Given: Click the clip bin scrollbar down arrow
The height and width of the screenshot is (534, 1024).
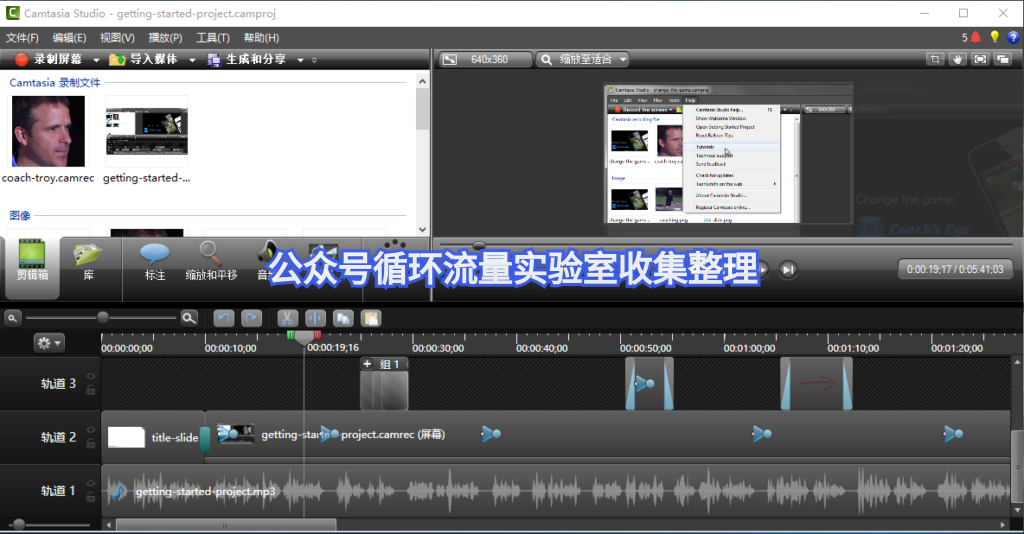Looking at the screenshot, I should [x=423, y=229].
